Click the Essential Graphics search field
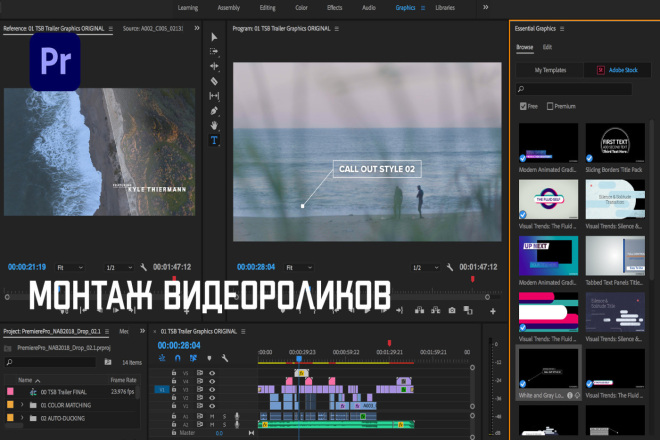Image resolution: width=660 pixels, height=440 pixels. pos(574,89)
